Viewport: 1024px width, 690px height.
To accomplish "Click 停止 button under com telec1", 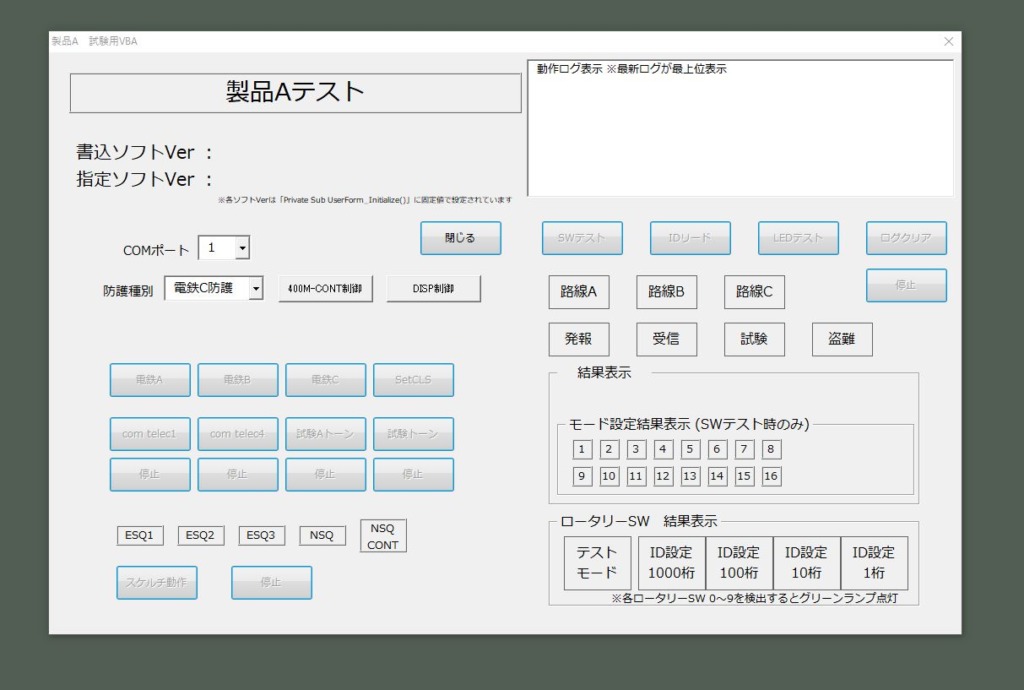I will 150,475.
